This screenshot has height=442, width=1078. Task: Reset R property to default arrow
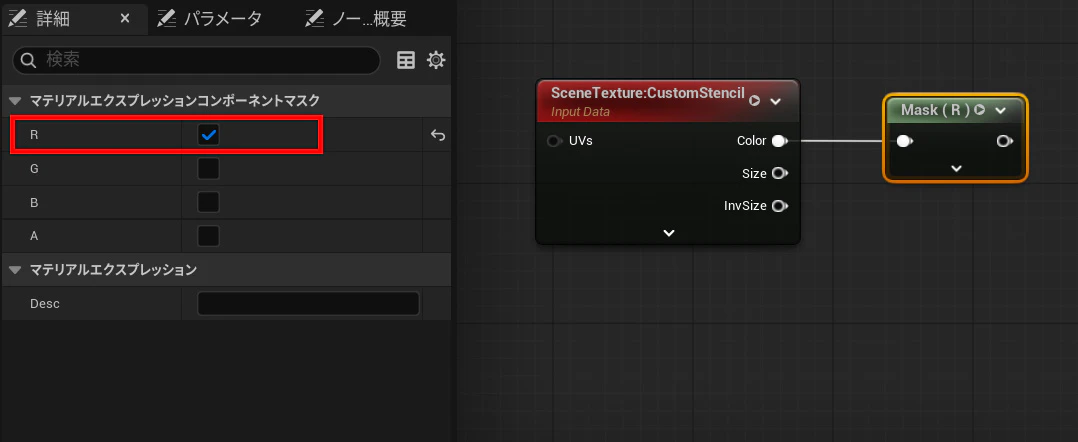pos(438,135)
